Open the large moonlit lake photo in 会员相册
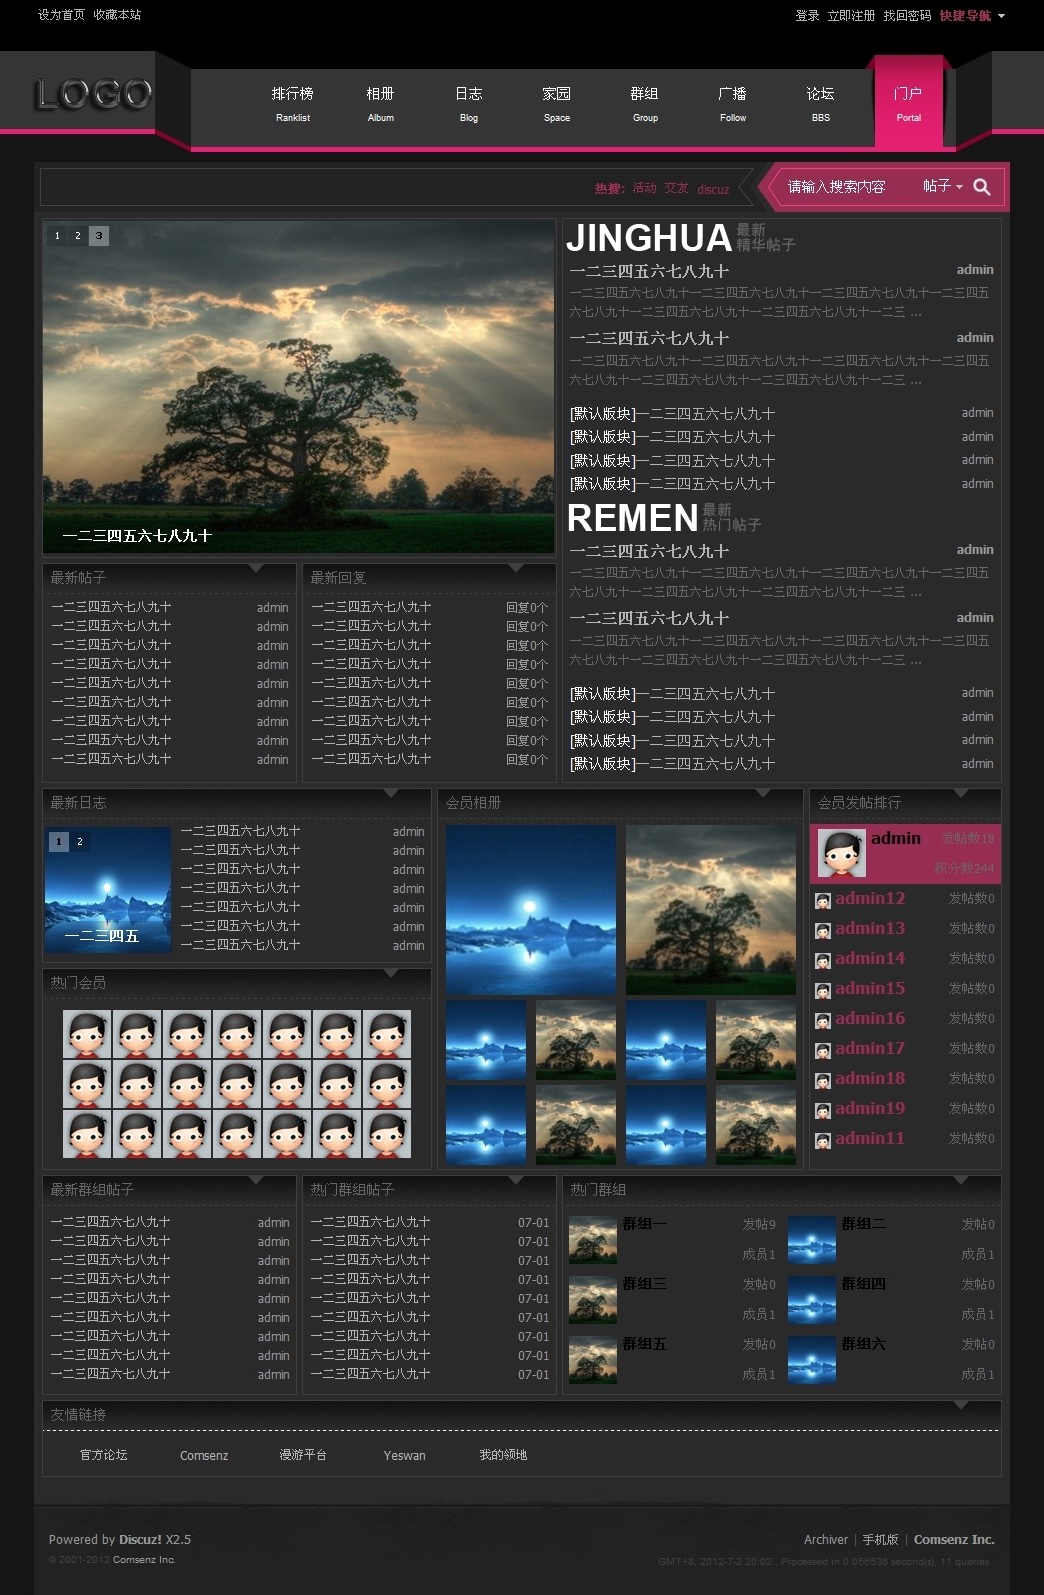1044x1595 pixels. pyautogui.click(x=531, y=910)
